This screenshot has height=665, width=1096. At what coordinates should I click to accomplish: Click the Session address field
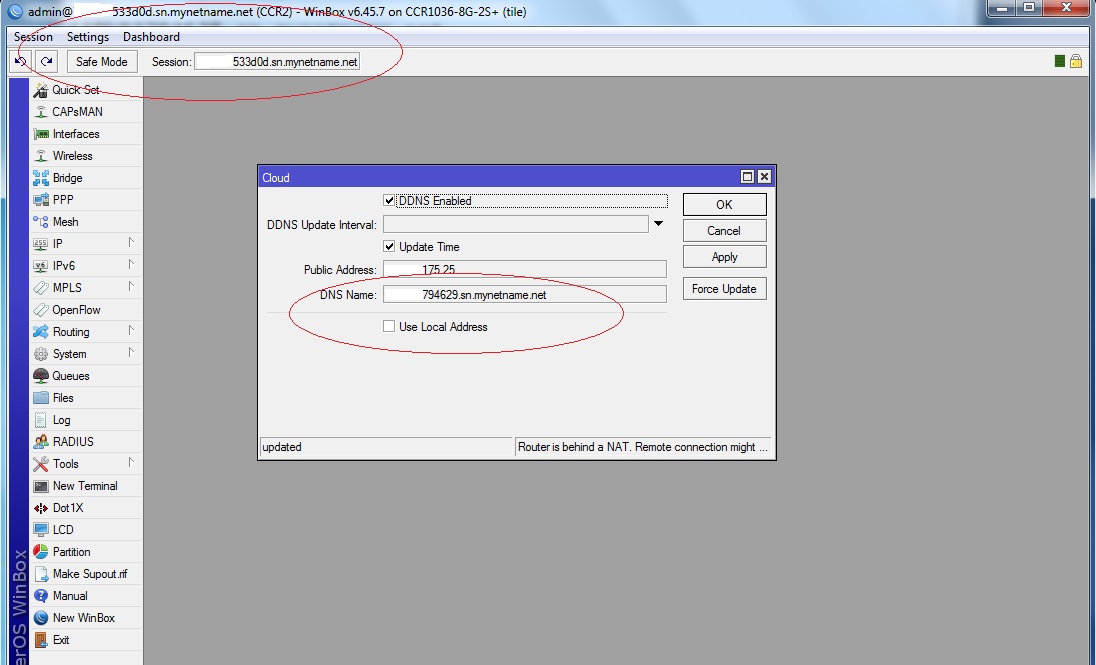click(x=277, y=62)
